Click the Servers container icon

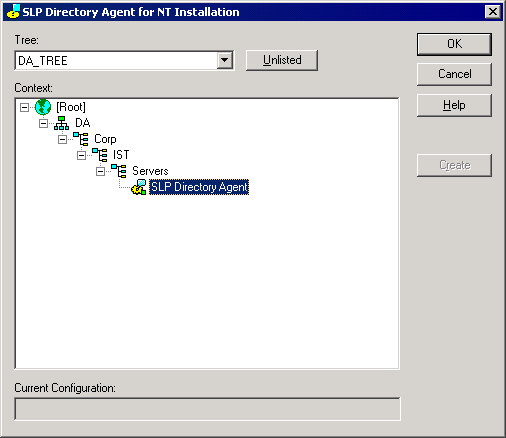tap(119, 171)
